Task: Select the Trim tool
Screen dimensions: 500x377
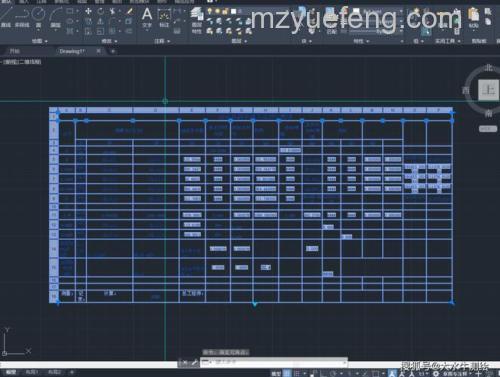Action: click(113, 11)
